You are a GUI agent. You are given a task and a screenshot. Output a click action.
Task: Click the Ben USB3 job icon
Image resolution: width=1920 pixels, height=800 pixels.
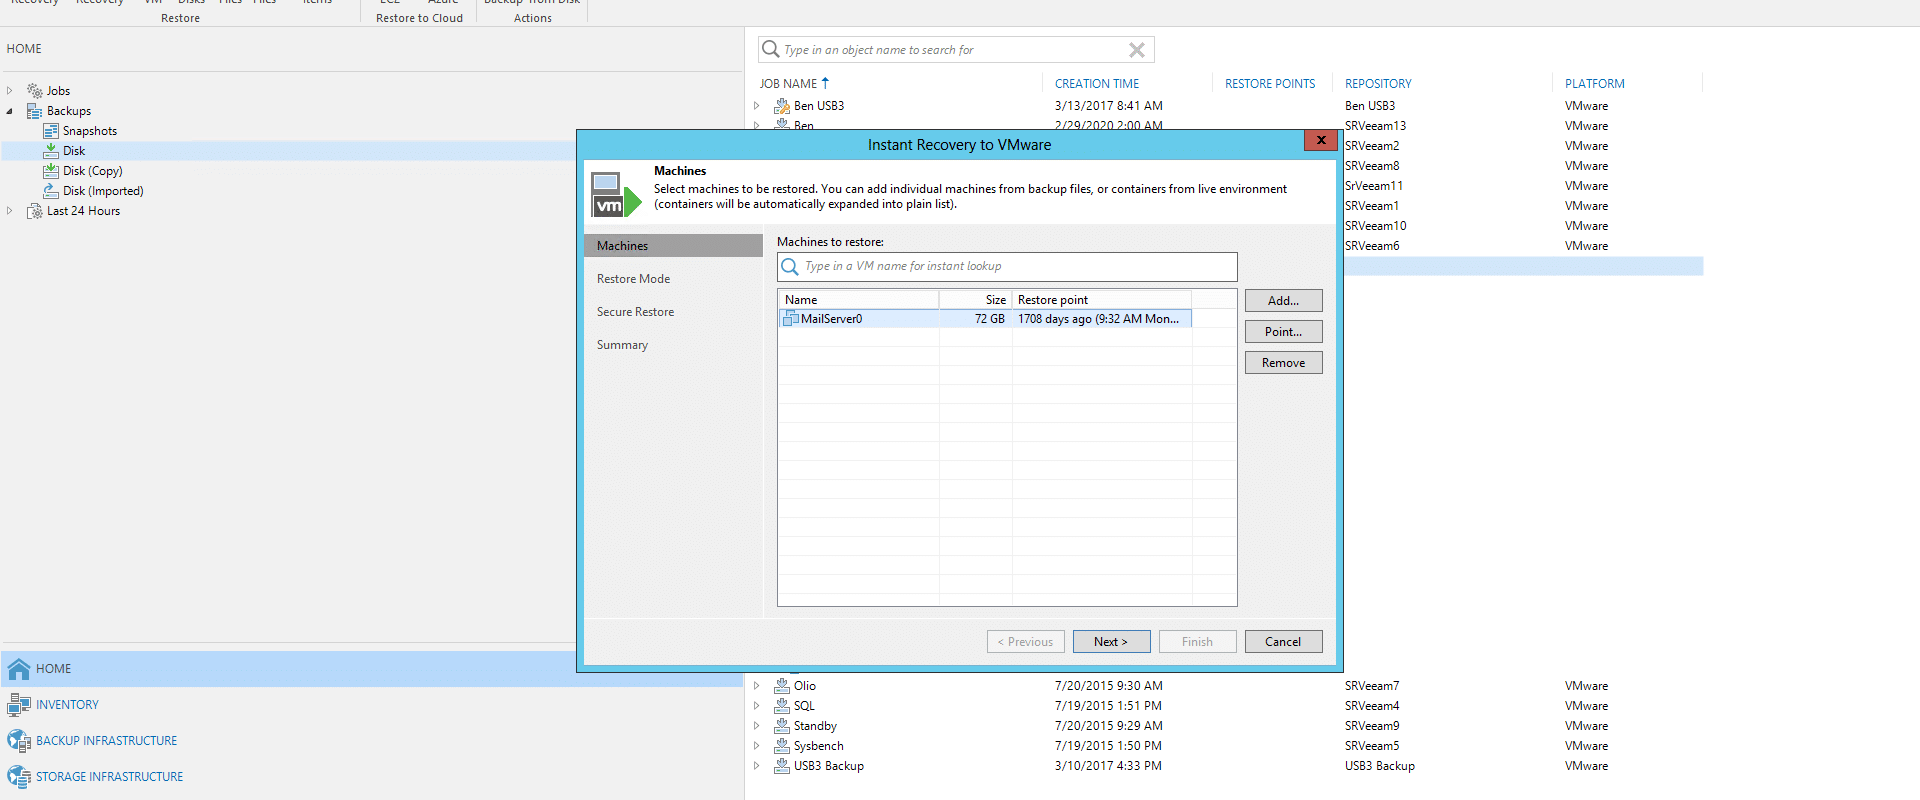coord(782,106)
